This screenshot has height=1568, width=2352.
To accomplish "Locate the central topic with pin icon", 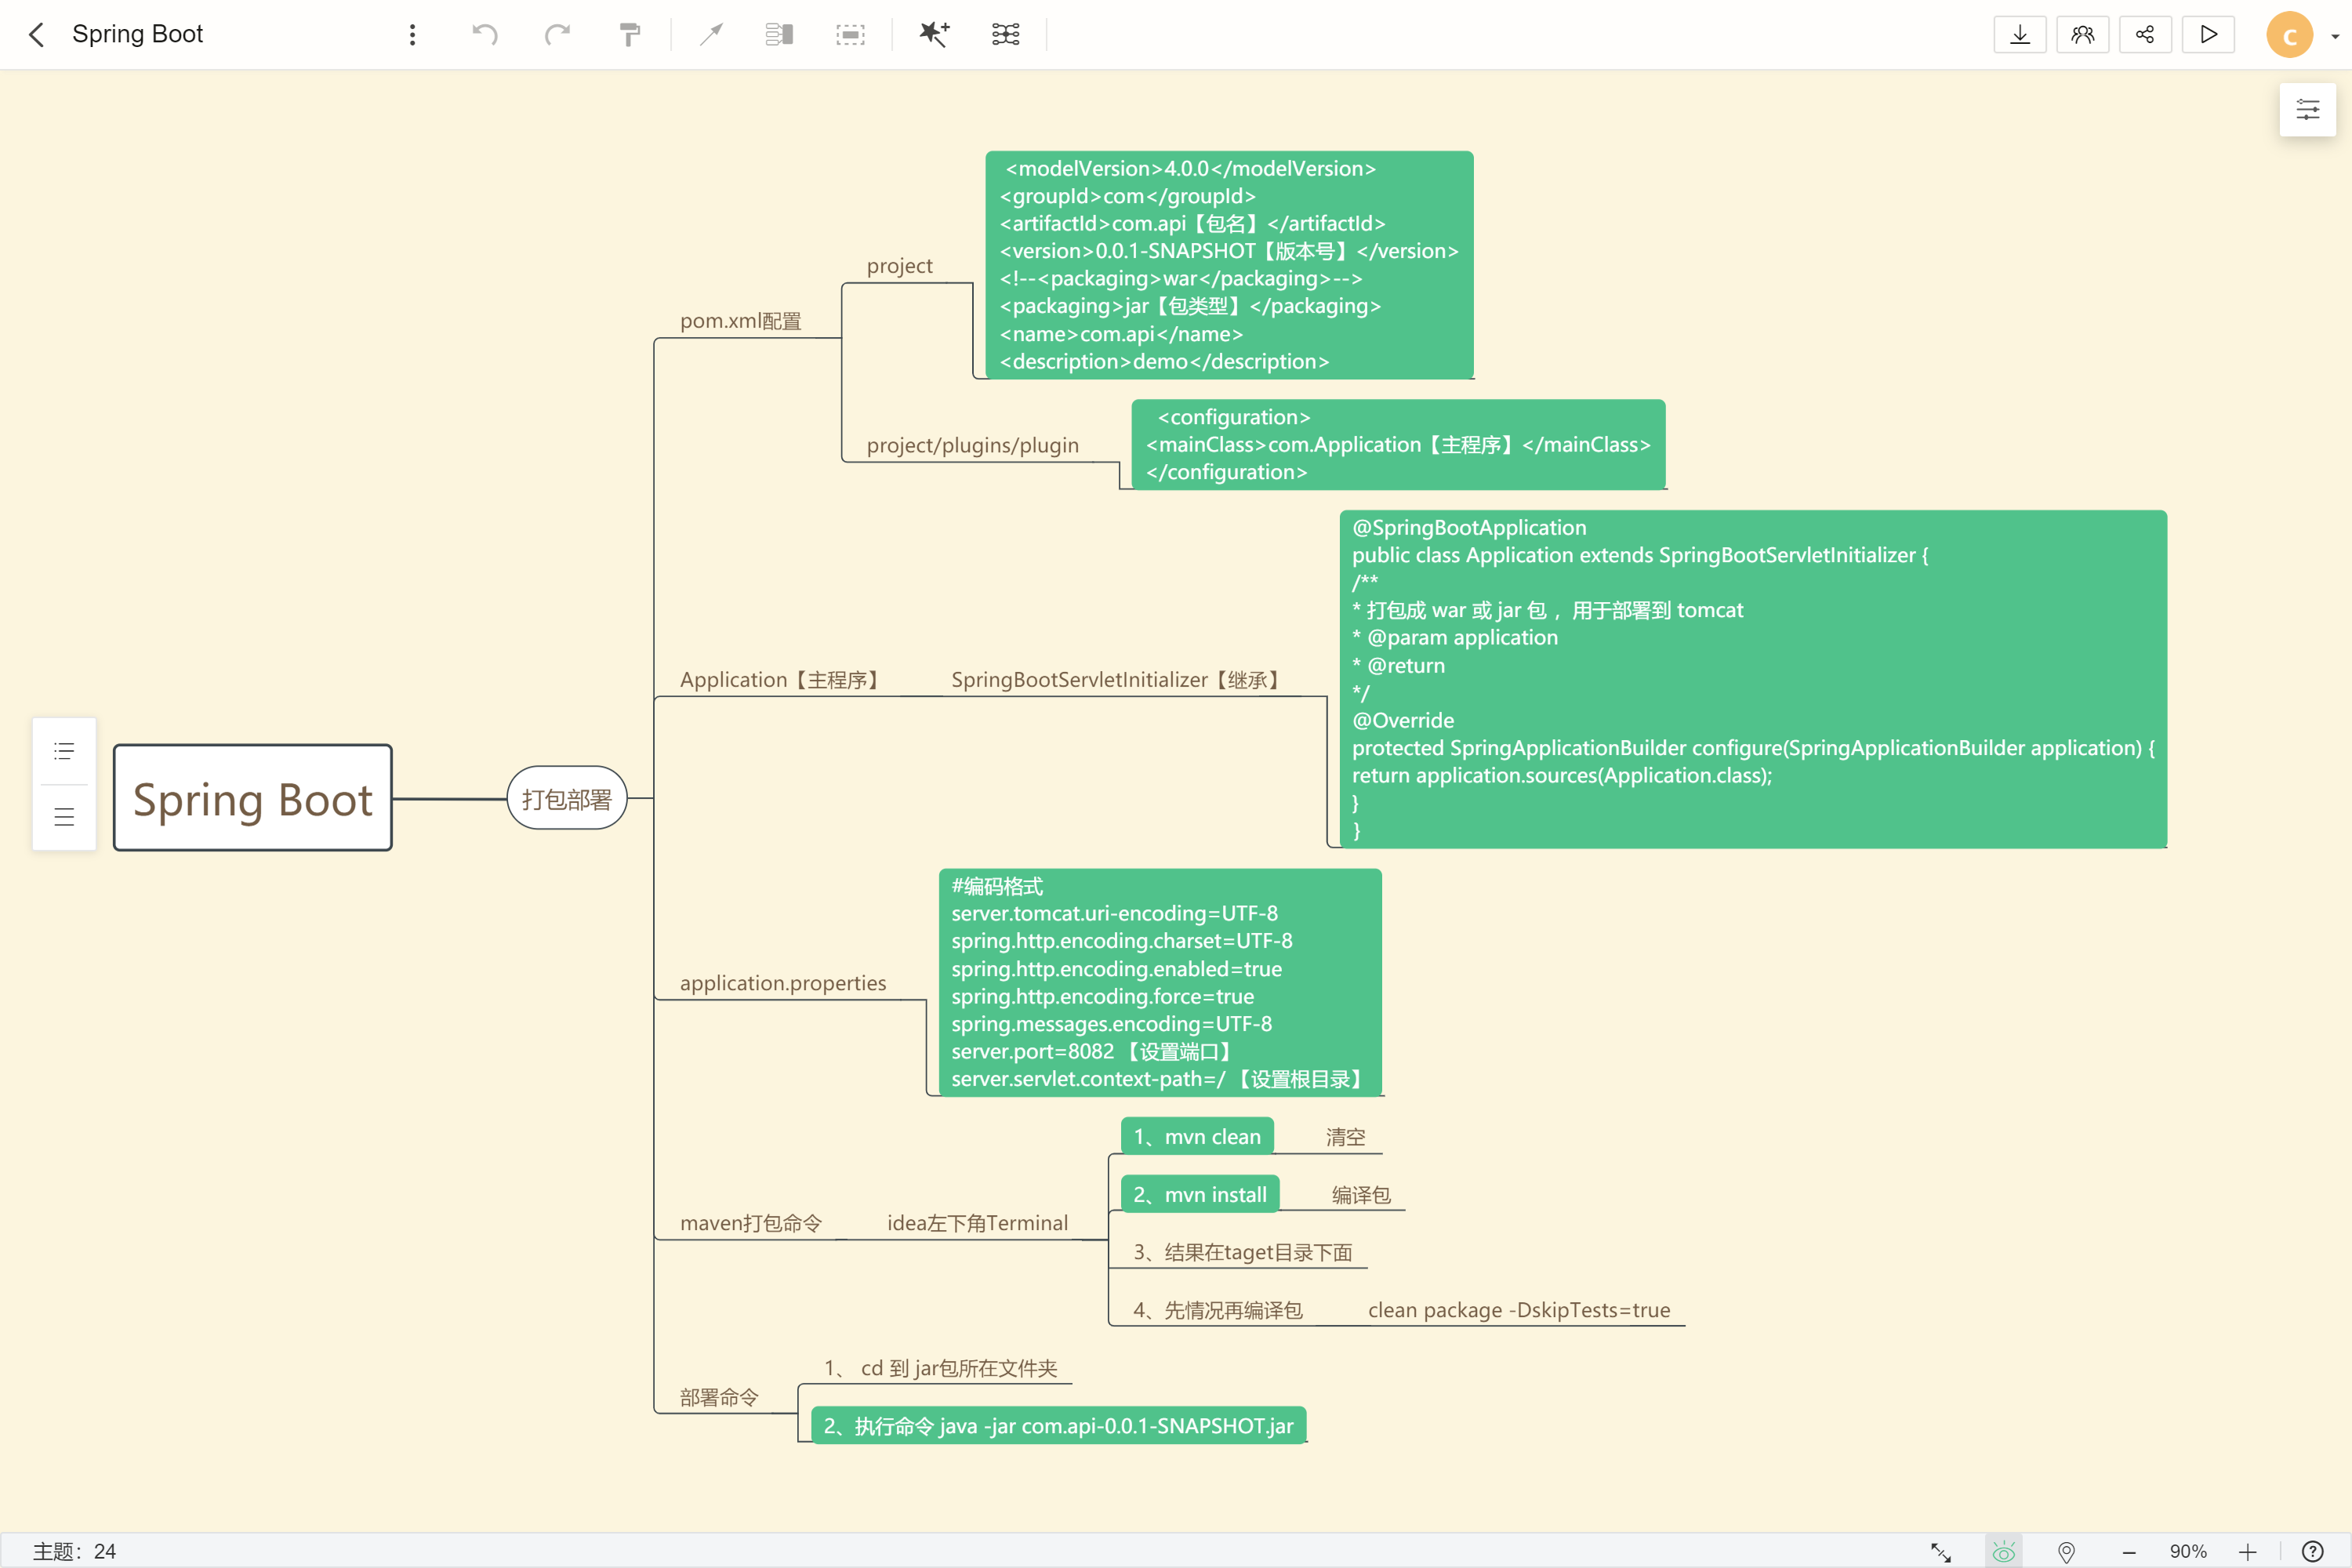I will (2066, 1551).
